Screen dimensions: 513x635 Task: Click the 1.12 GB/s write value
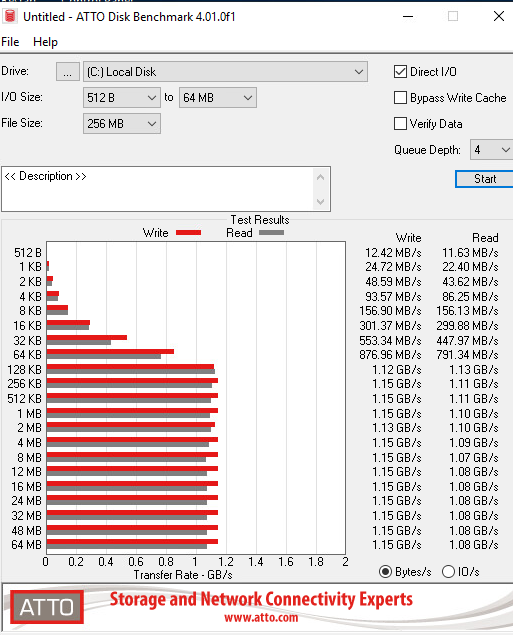[396, 370]
